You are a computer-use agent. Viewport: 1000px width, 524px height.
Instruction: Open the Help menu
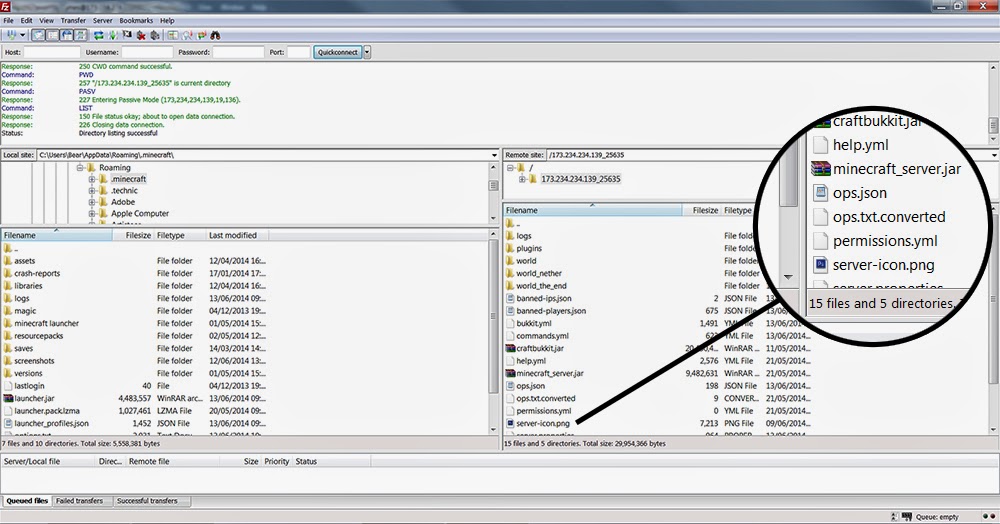coord(166,20)
